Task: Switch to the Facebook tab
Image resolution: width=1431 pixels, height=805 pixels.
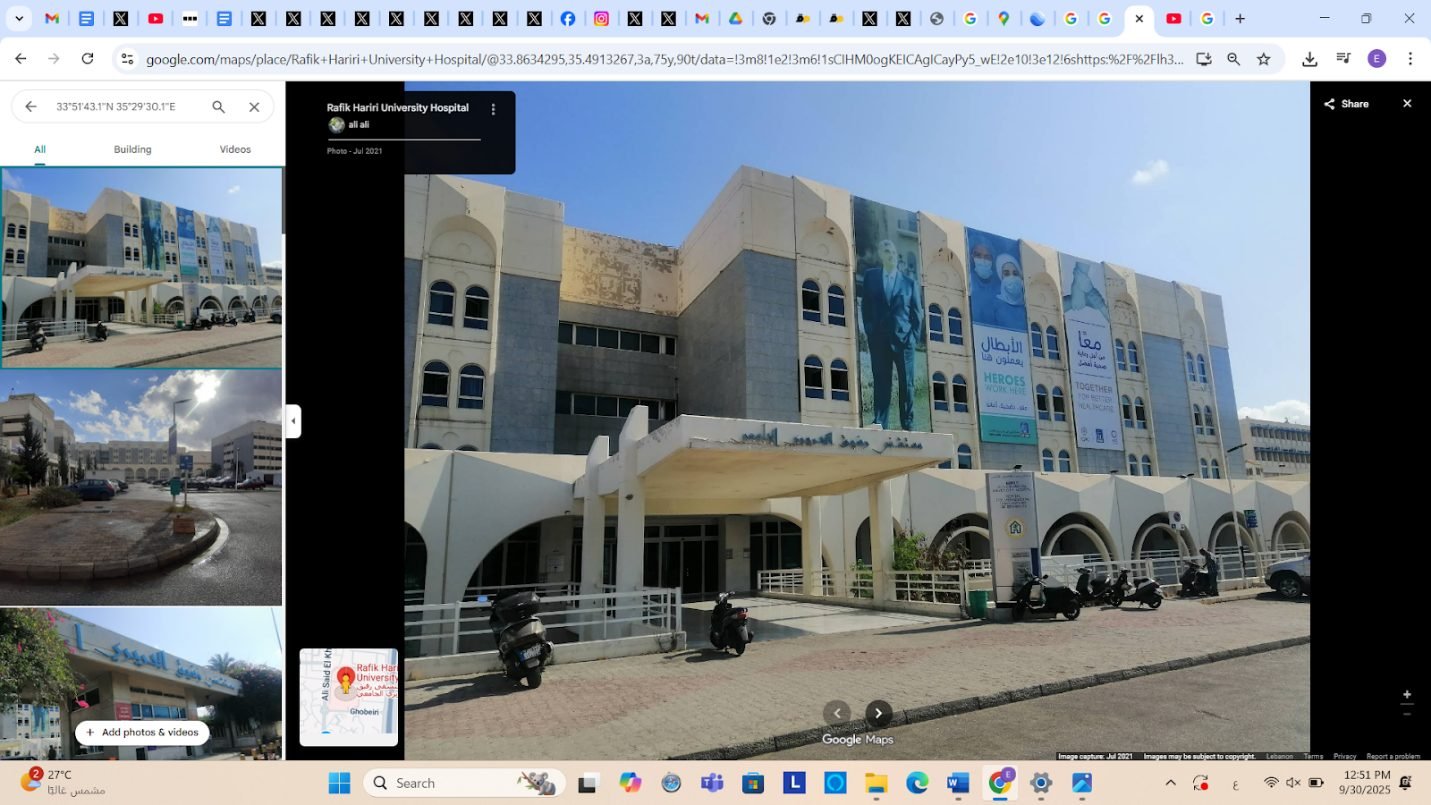Action: tap(567, 18)
